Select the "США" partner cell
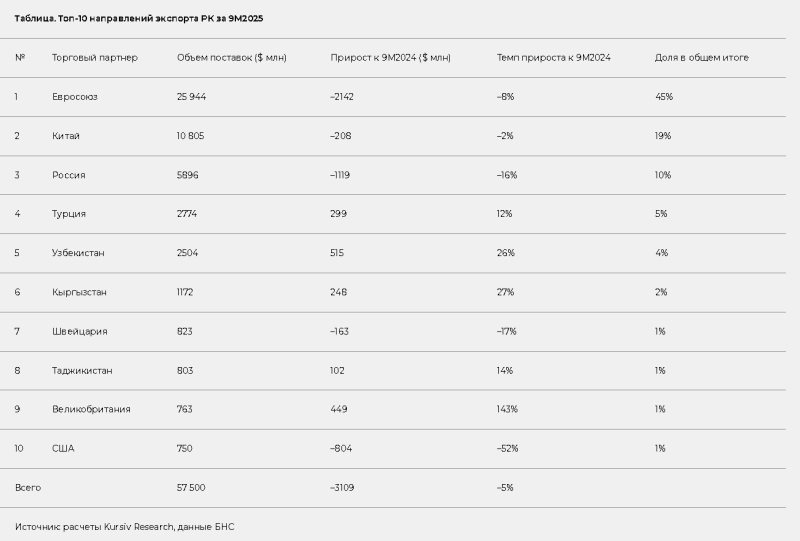Viewport: 800px width, 541px height. 63,448
